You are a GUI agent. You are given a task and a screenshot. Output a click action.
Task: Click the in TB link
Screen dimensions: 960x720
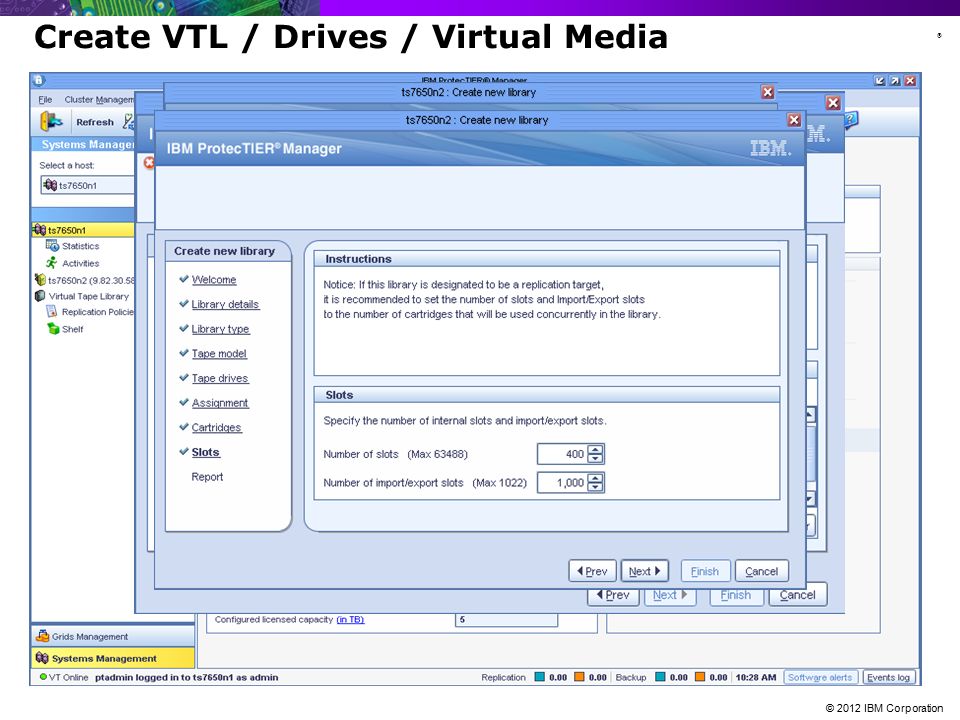tap(350, 620)
